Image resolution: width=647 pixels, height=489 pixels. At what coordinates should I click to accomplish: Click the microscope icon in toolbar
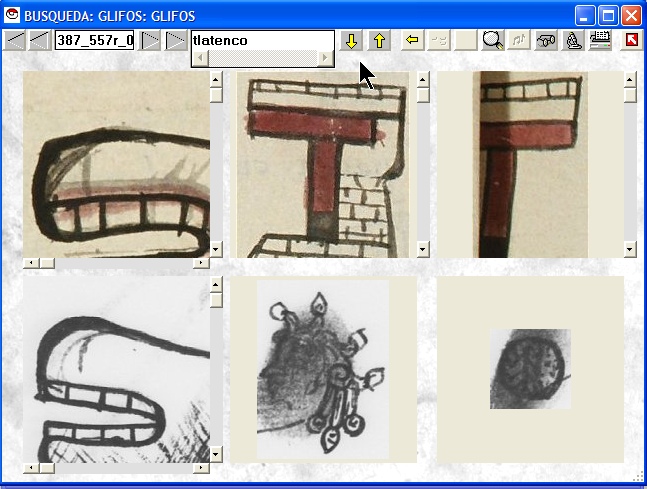[573, 41]
